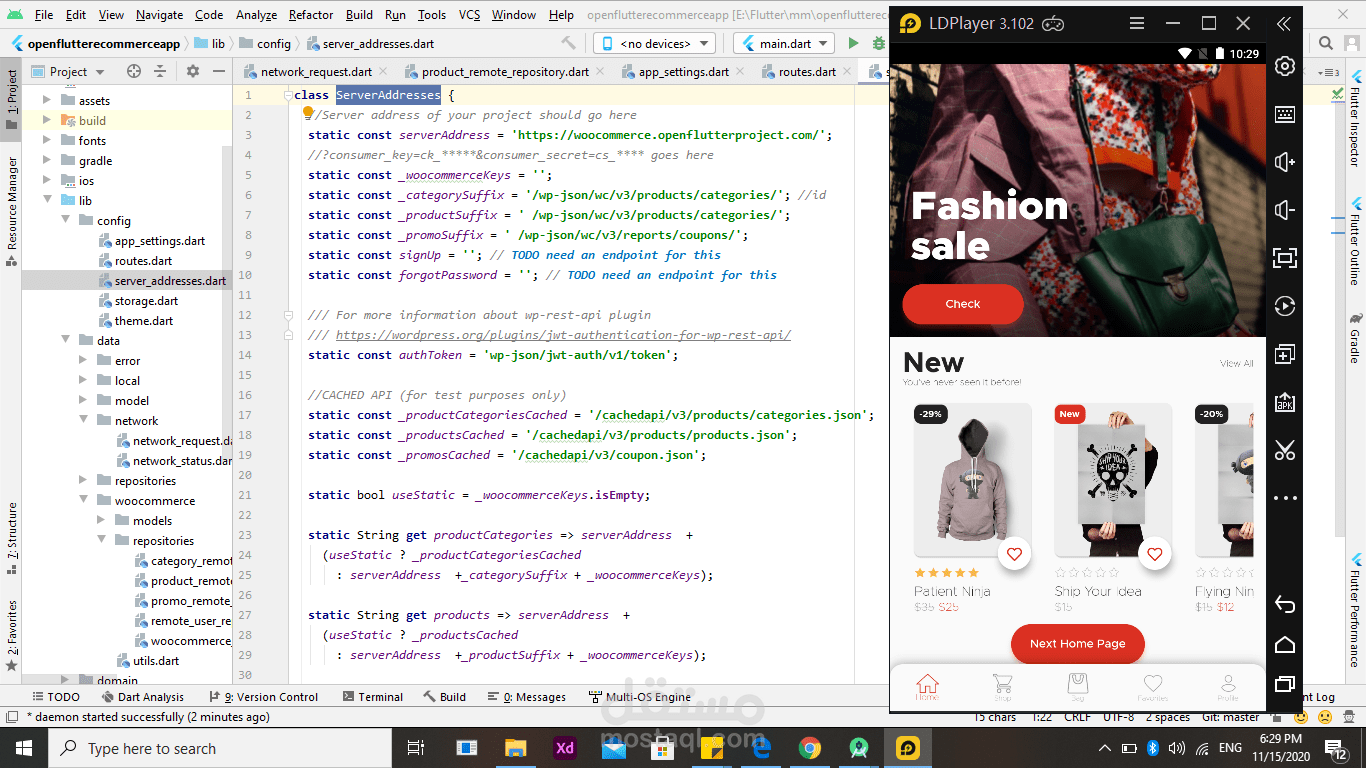Open the Navigate menu
The image size is (1366, 768).
point(160,14)
